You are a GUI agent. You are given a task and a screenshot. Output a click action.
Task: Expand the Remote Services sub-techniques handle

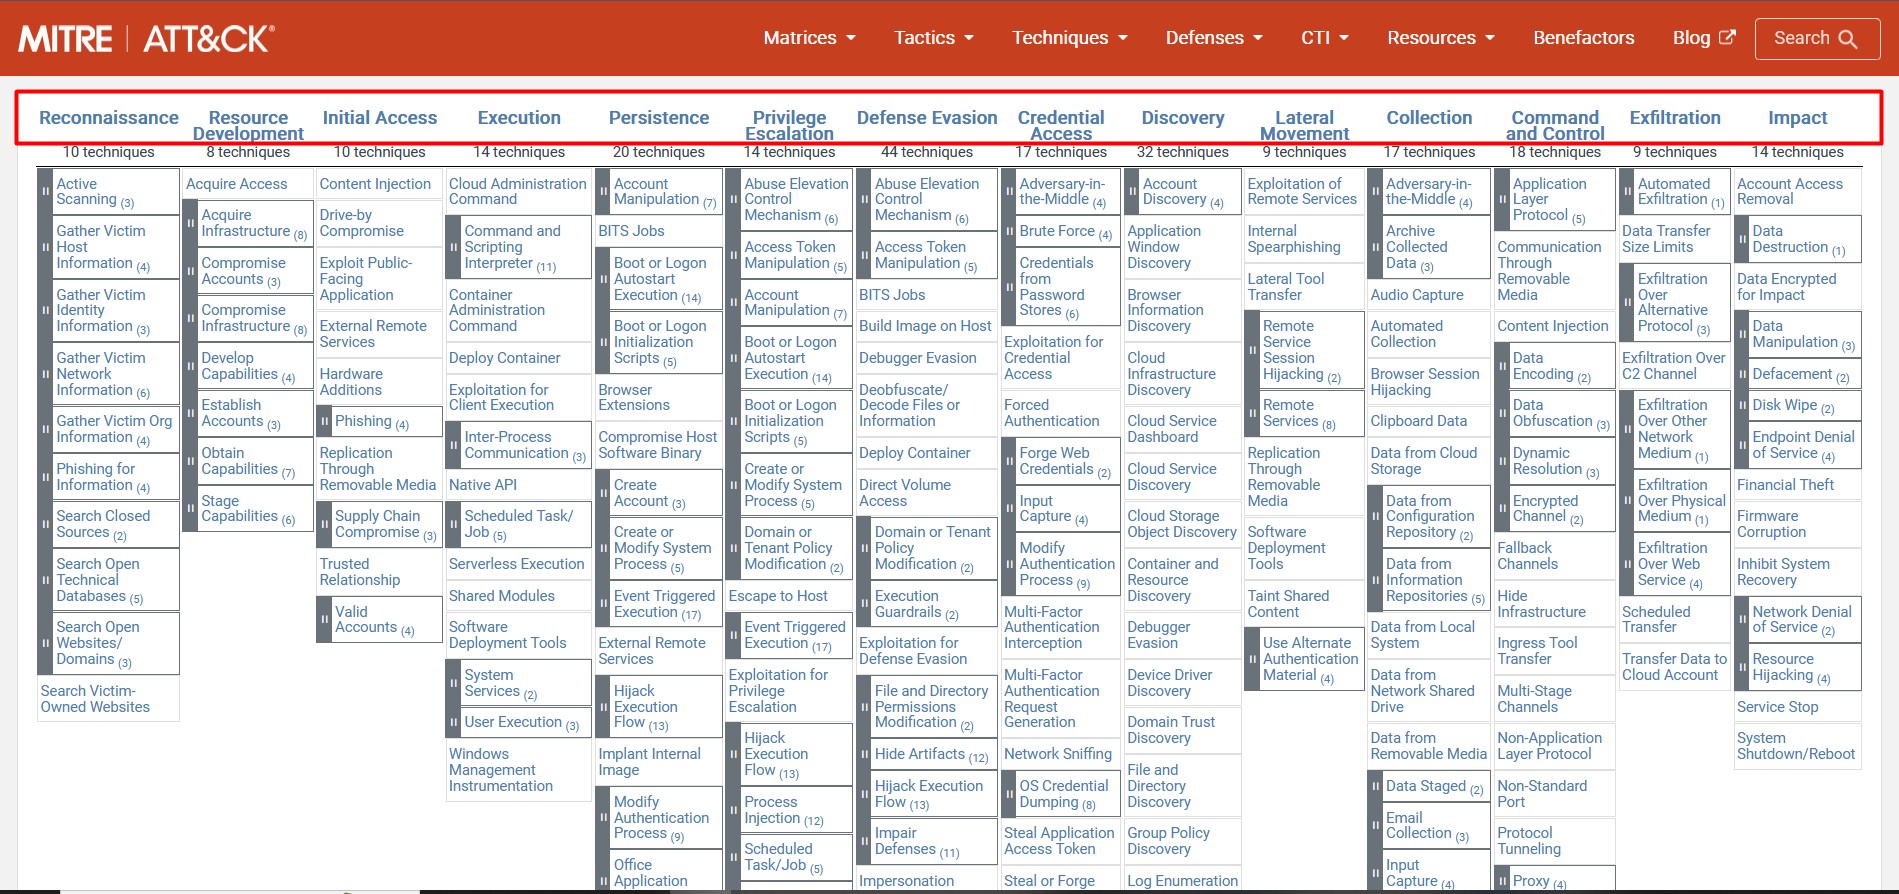(x=1252, y=413)
